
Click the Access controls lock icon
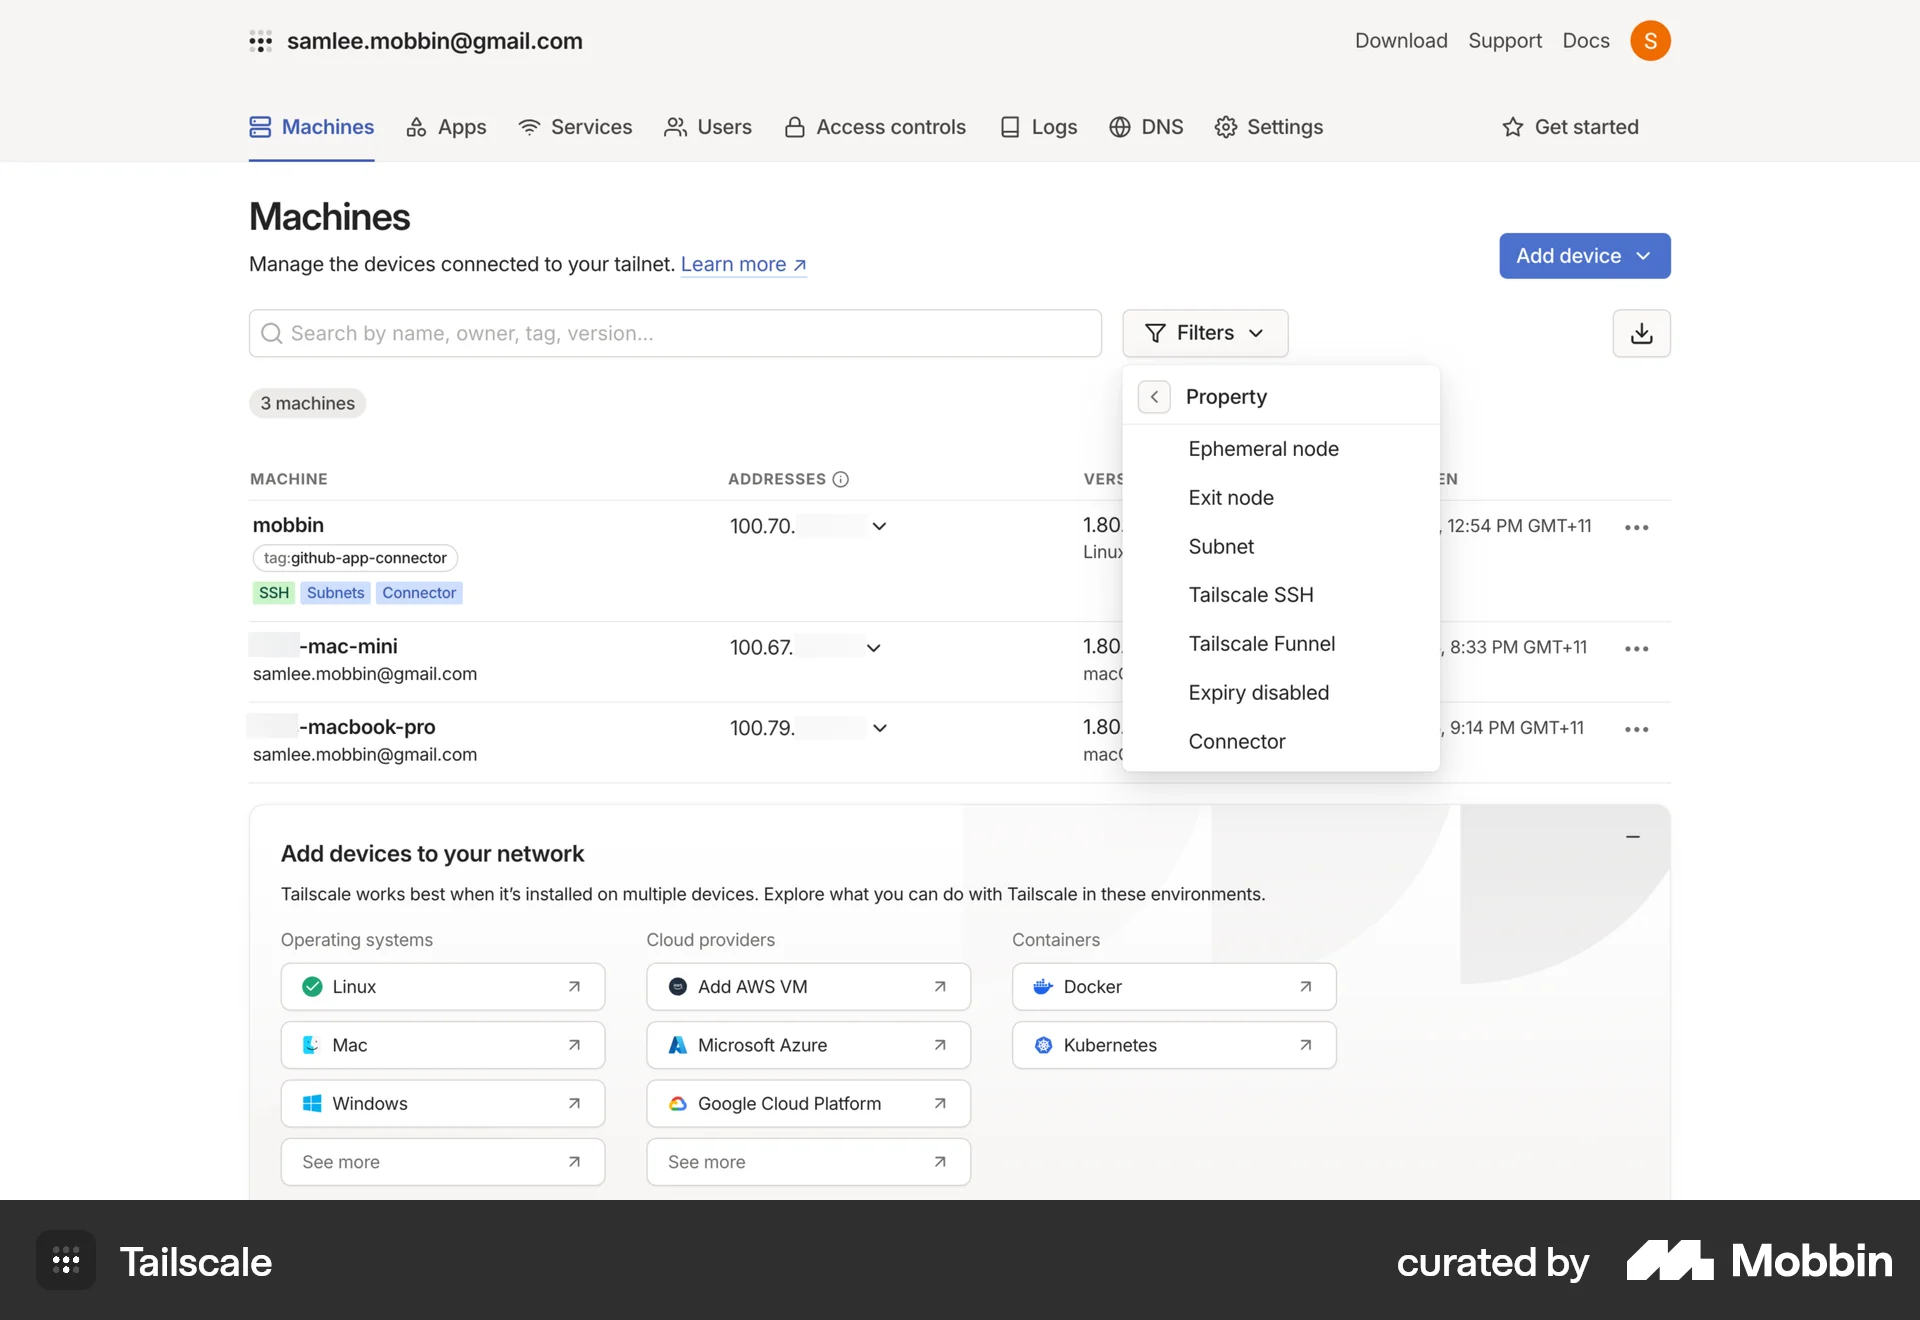(795, 127)
